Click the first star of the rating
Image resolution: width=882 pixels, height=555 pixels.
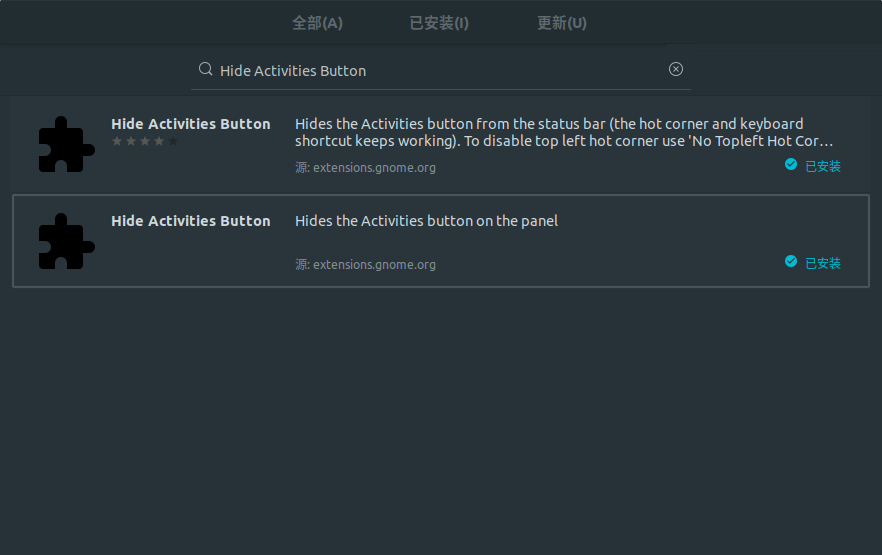pos(117,142)
